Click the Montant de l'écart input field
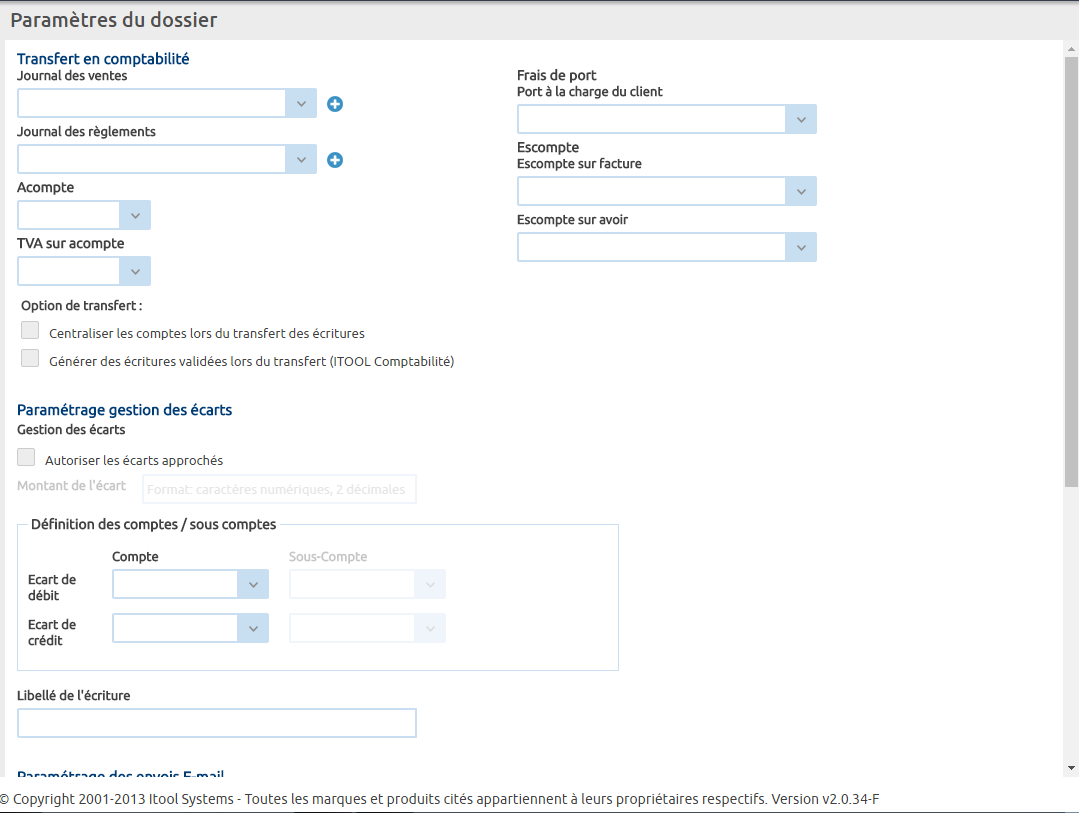This screenshot has height=813, width=1079. (280, 490)
